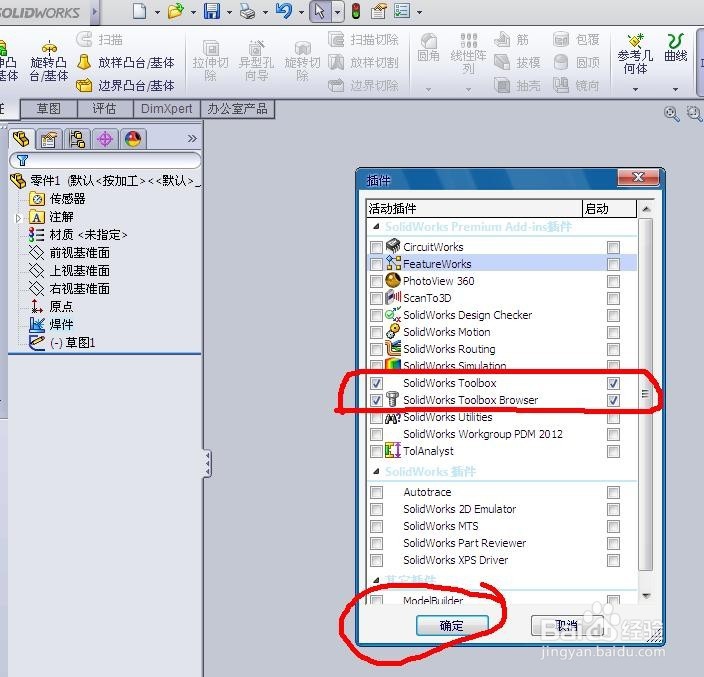Click the add-ins list scroll up arrow
Screen dimensions: 704x677
(x=646, y=209)
